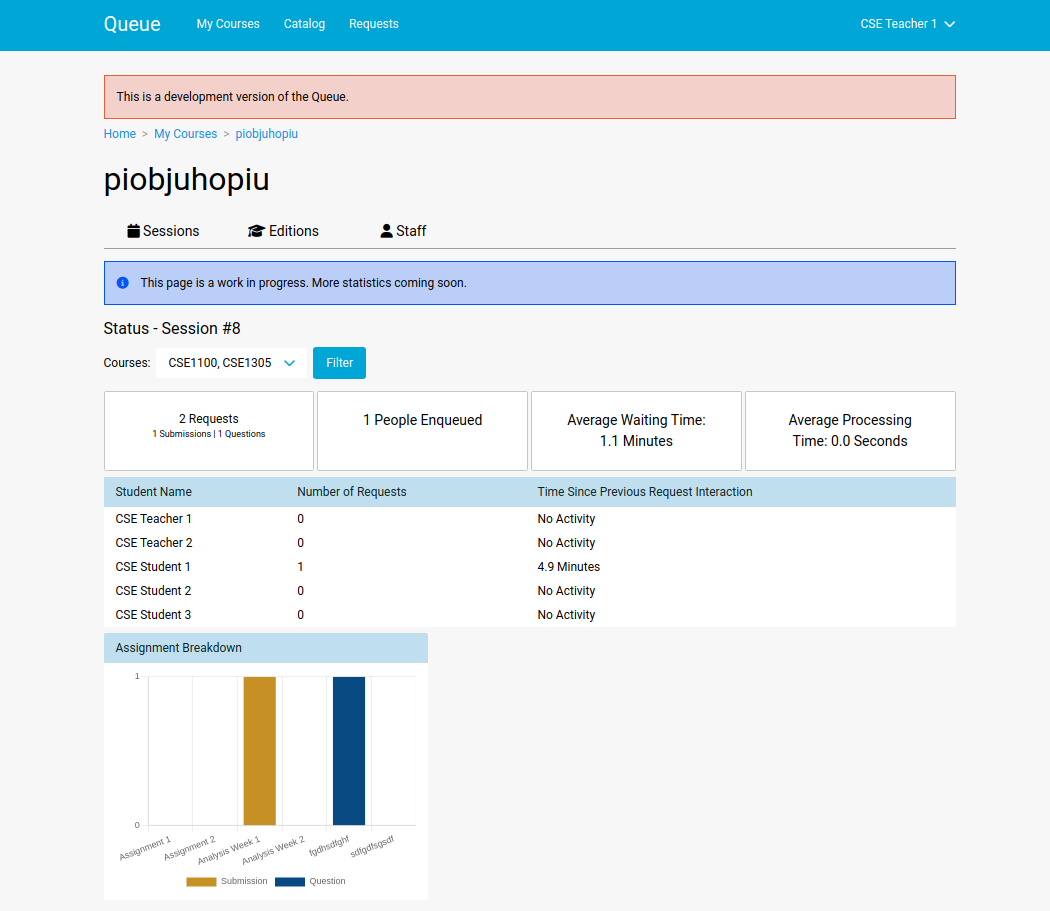
Task: Click the development version warning banner
Action: click(x=530, y=97)
